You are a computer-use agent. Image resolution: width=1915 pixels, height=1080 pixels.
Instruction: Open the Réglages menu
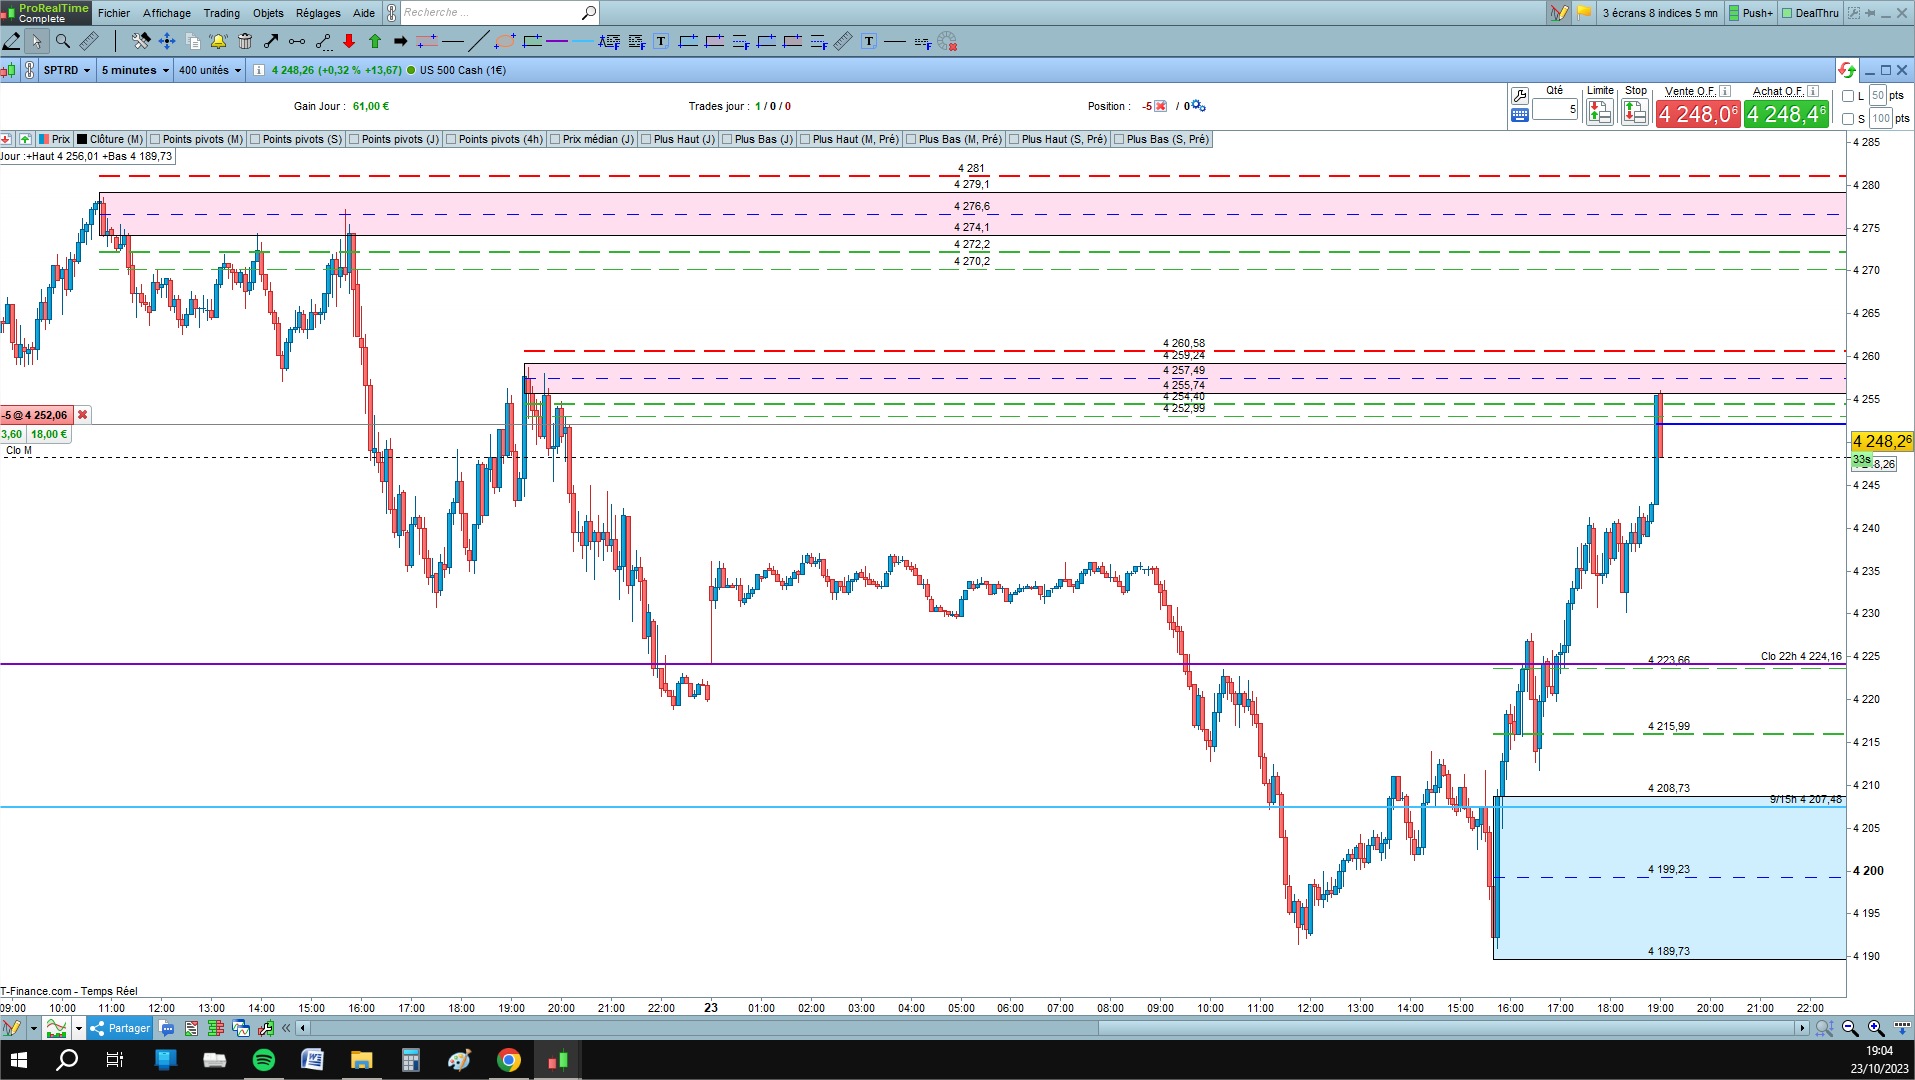tap(318, 13)
